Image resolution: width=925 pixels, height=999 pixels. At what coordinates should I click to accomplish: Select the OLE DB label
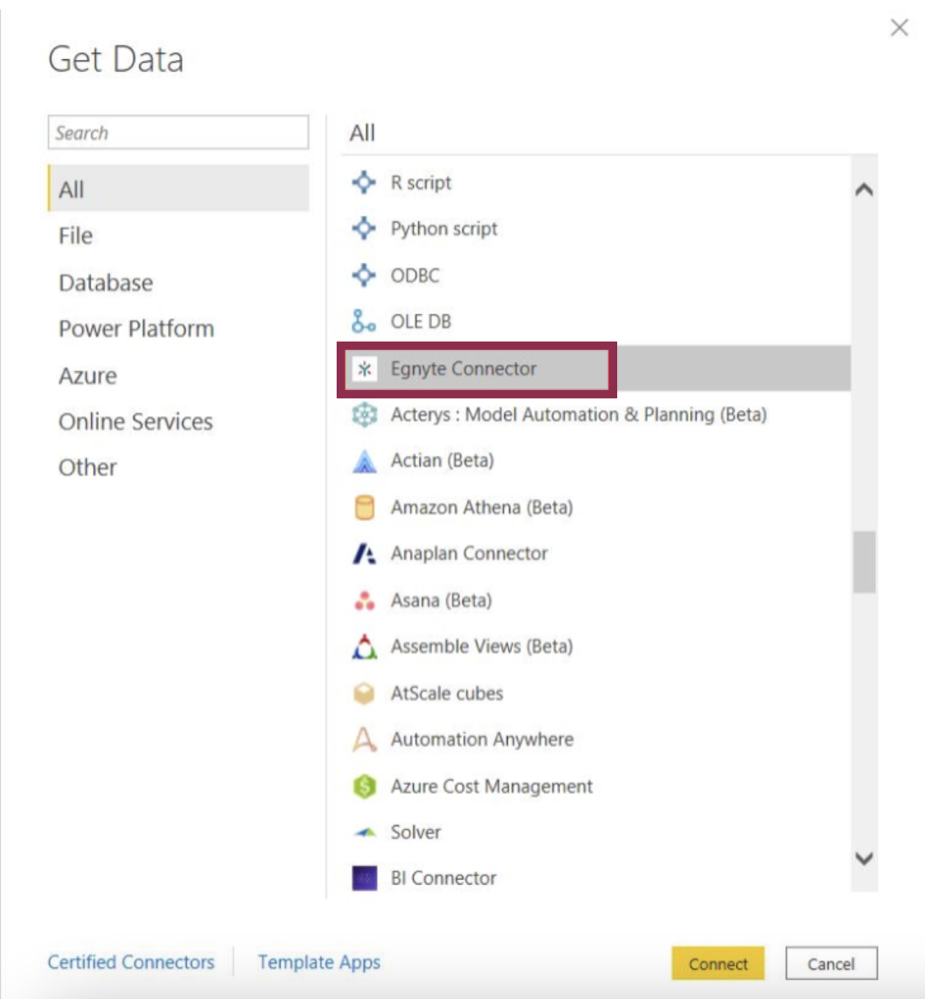(x=421, y=322)
